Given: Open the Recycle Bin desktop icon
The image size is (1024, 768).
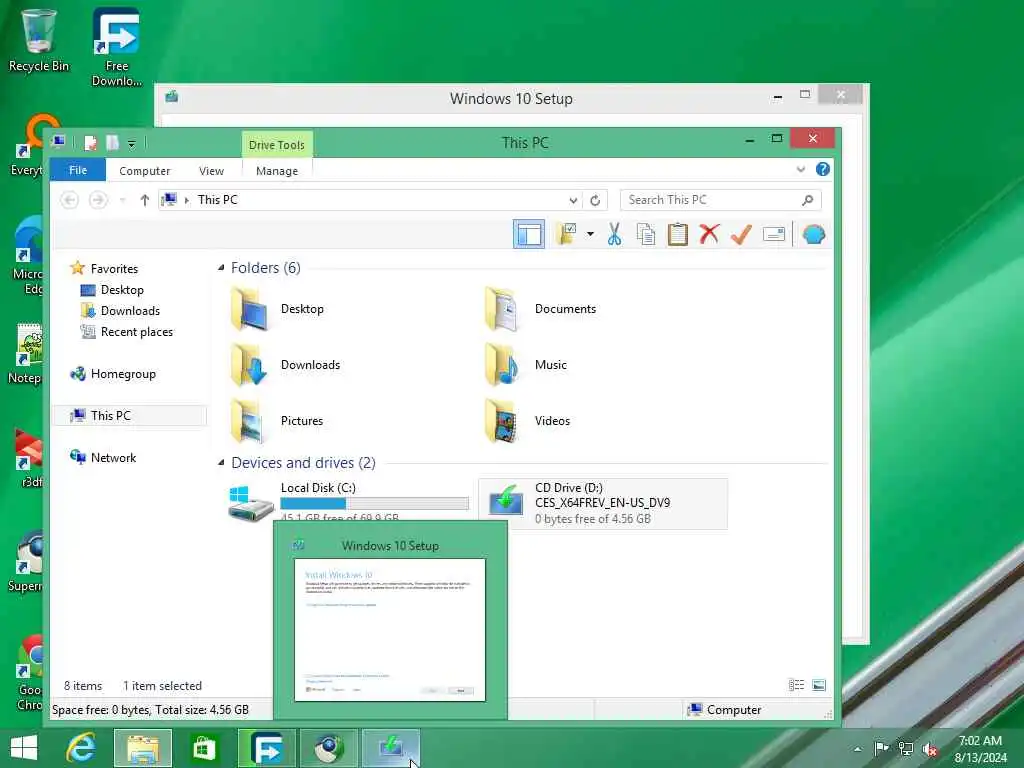Looking at the screenshot, I should click(39, 41).
